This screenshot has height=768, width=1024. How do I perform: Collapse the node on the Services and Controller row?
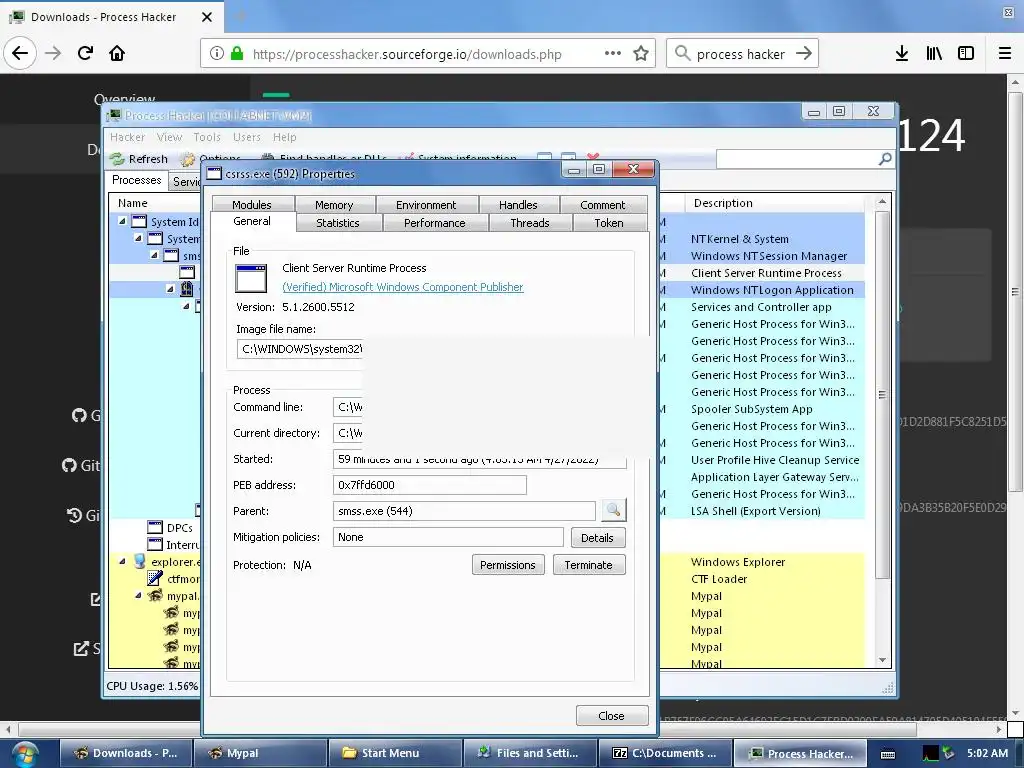click(186, 306)
